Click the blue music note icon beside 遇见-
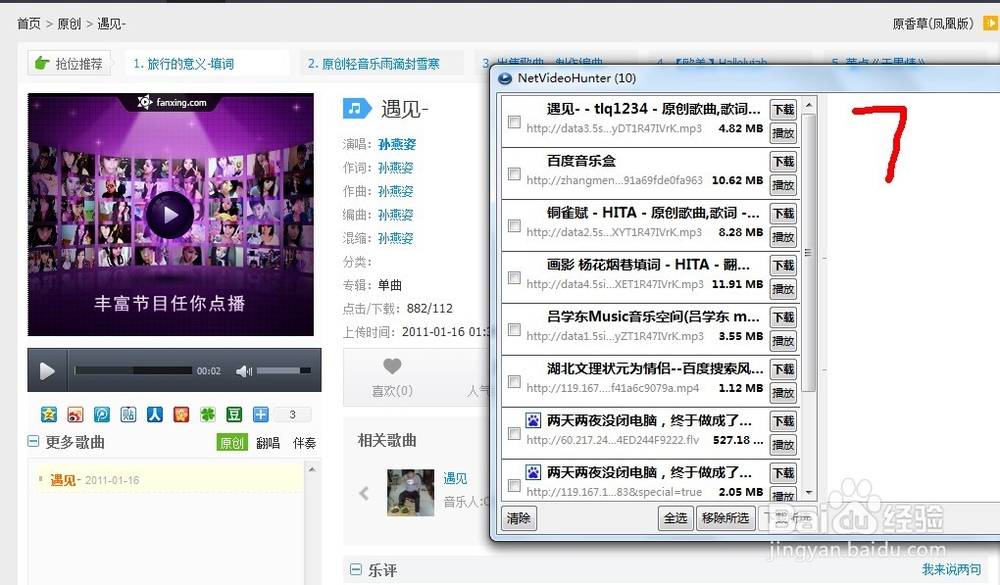Image resolution: width=1000 pixels, height=585 pixels. click(x=357, y=108)
